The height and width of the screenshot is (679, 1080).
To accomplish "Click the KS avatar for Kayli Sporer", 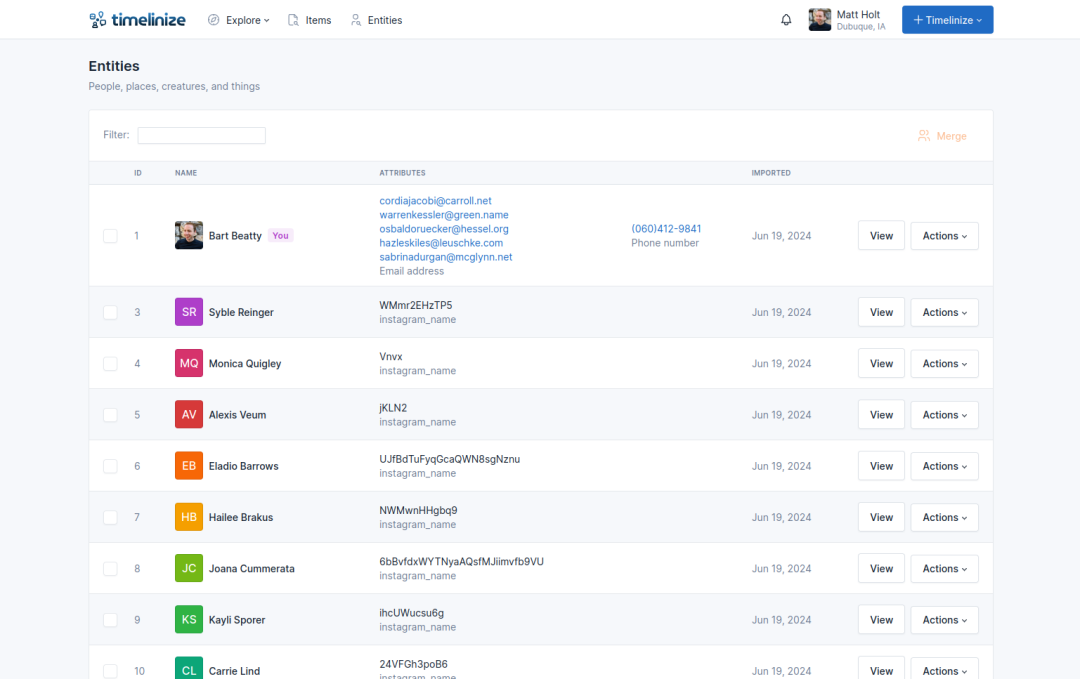I will [189, 620].
